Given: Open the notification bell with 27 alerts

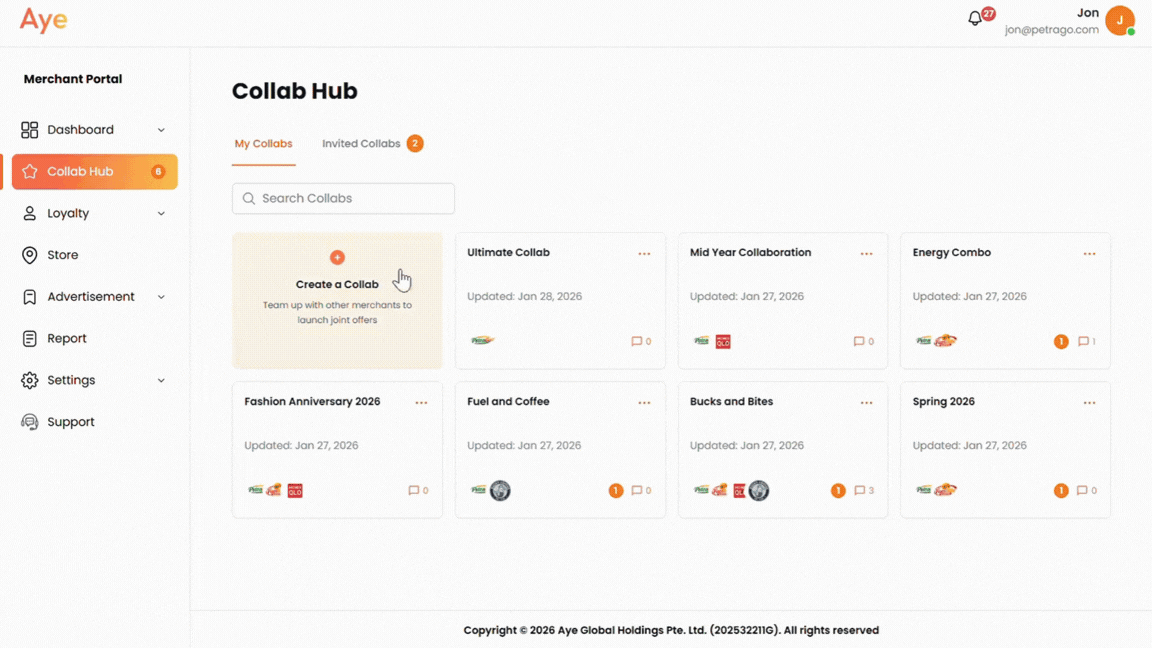Looking at the screenshot, I should click(975, 18).
